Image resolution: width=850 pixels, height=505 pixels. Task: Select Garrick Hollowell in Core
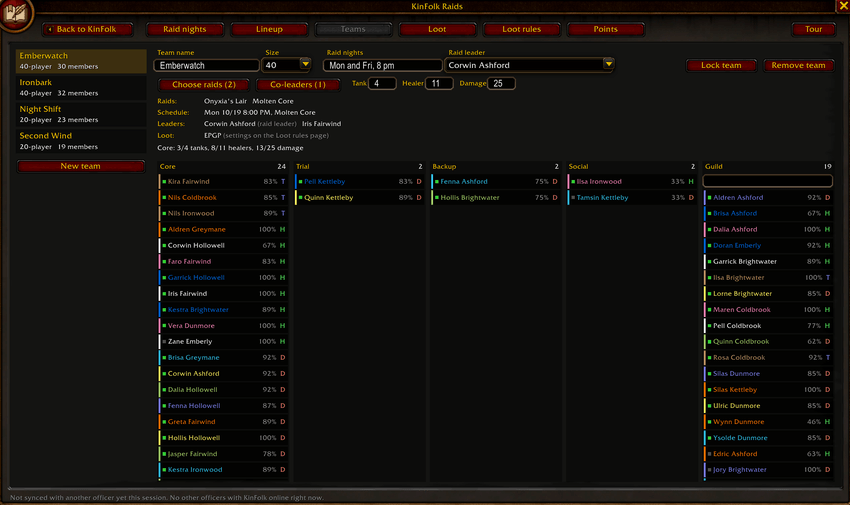click(223, 277)
